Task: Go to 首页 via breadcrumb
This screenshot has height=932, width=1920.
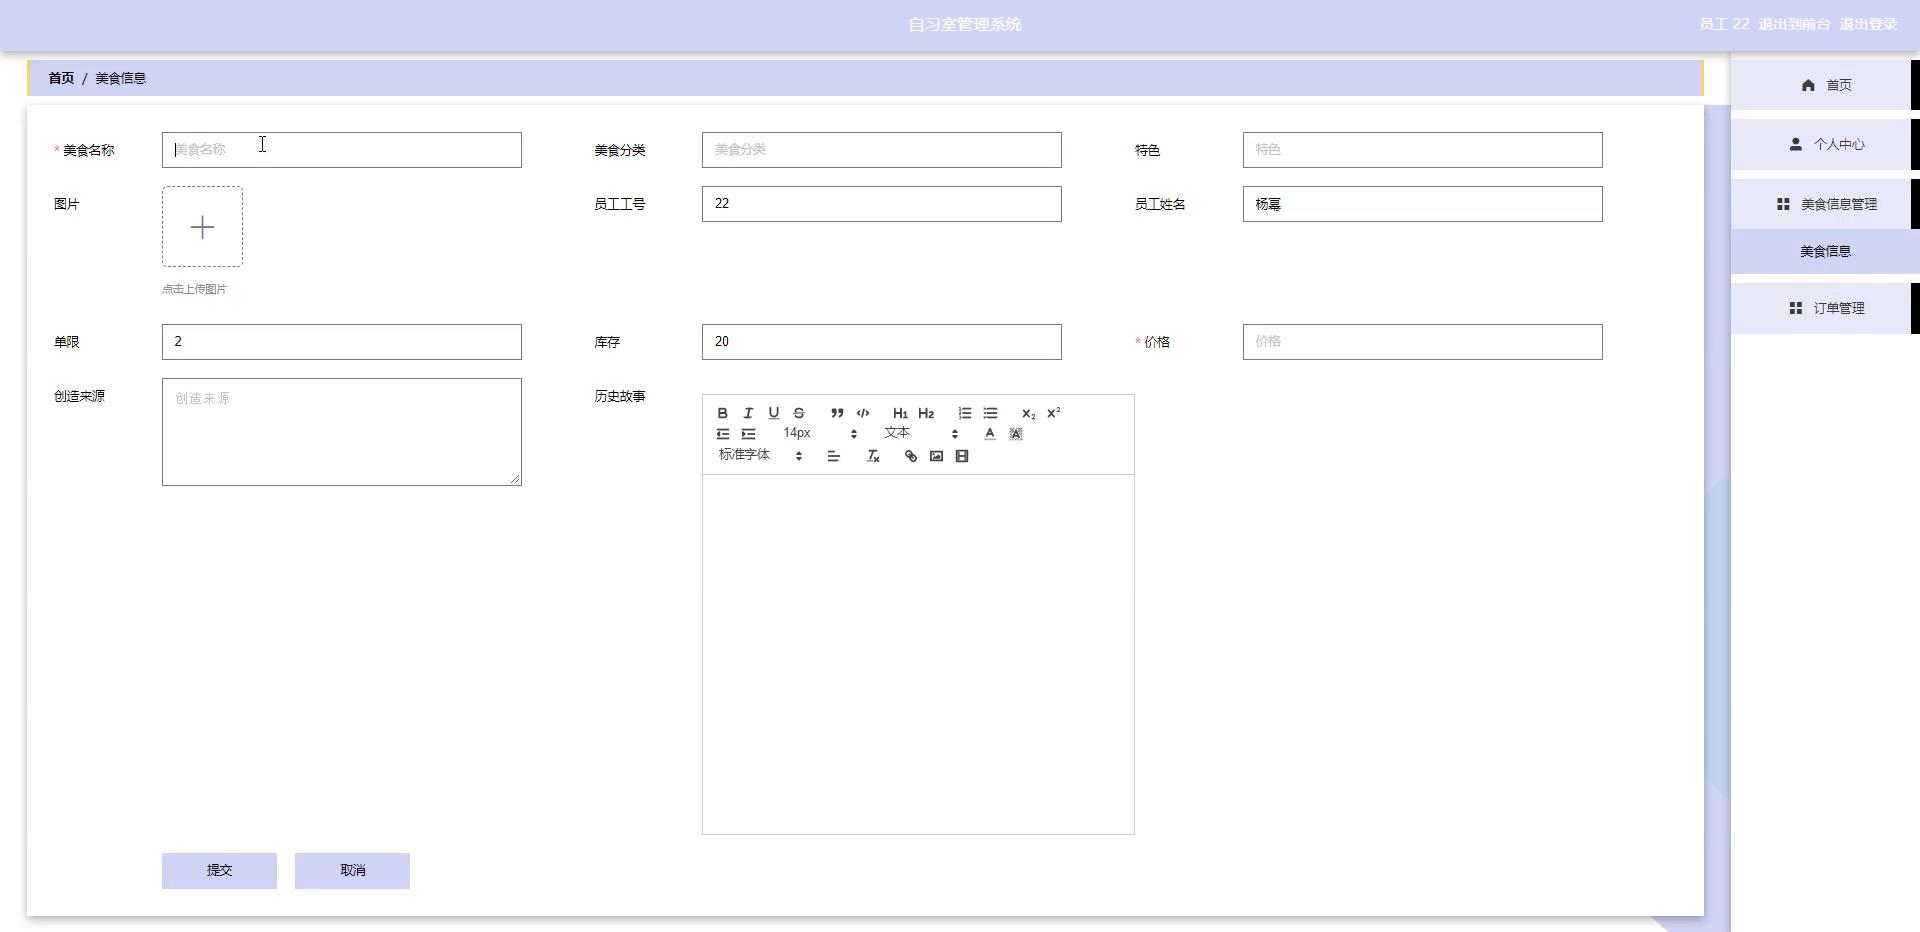Action: pyautogui.click(x=61, y=78)
